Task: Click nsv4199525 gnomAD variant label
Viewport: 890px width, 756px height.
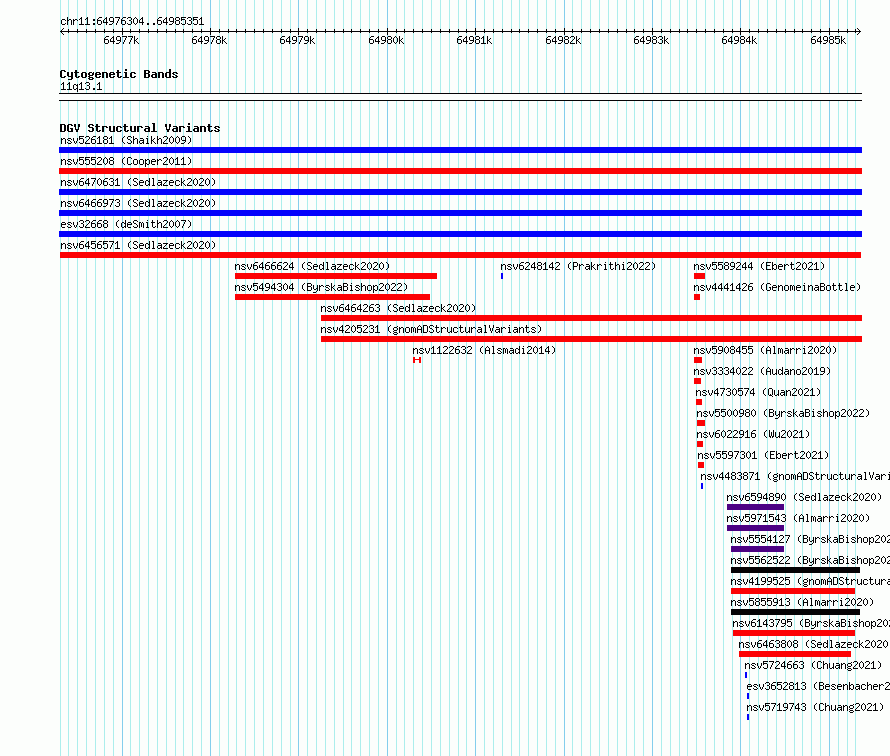Action: tap(810, 581)
